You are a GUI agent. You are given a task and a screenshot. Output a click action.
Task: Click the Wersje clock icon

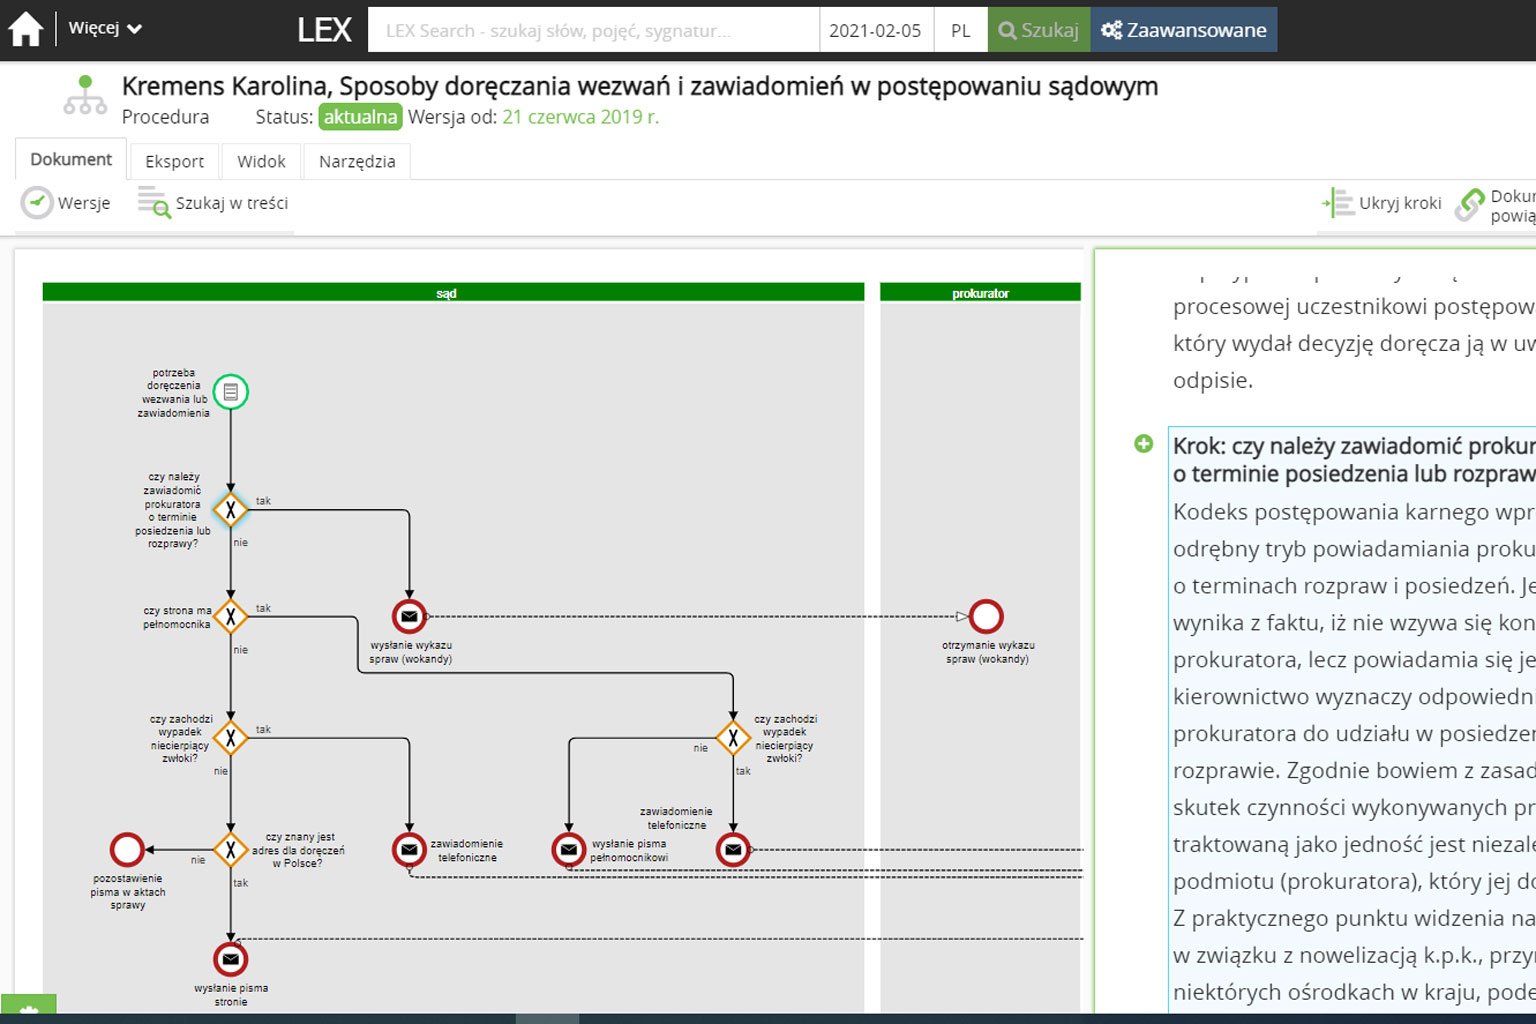pyautogui.click(x=37, y=203)
